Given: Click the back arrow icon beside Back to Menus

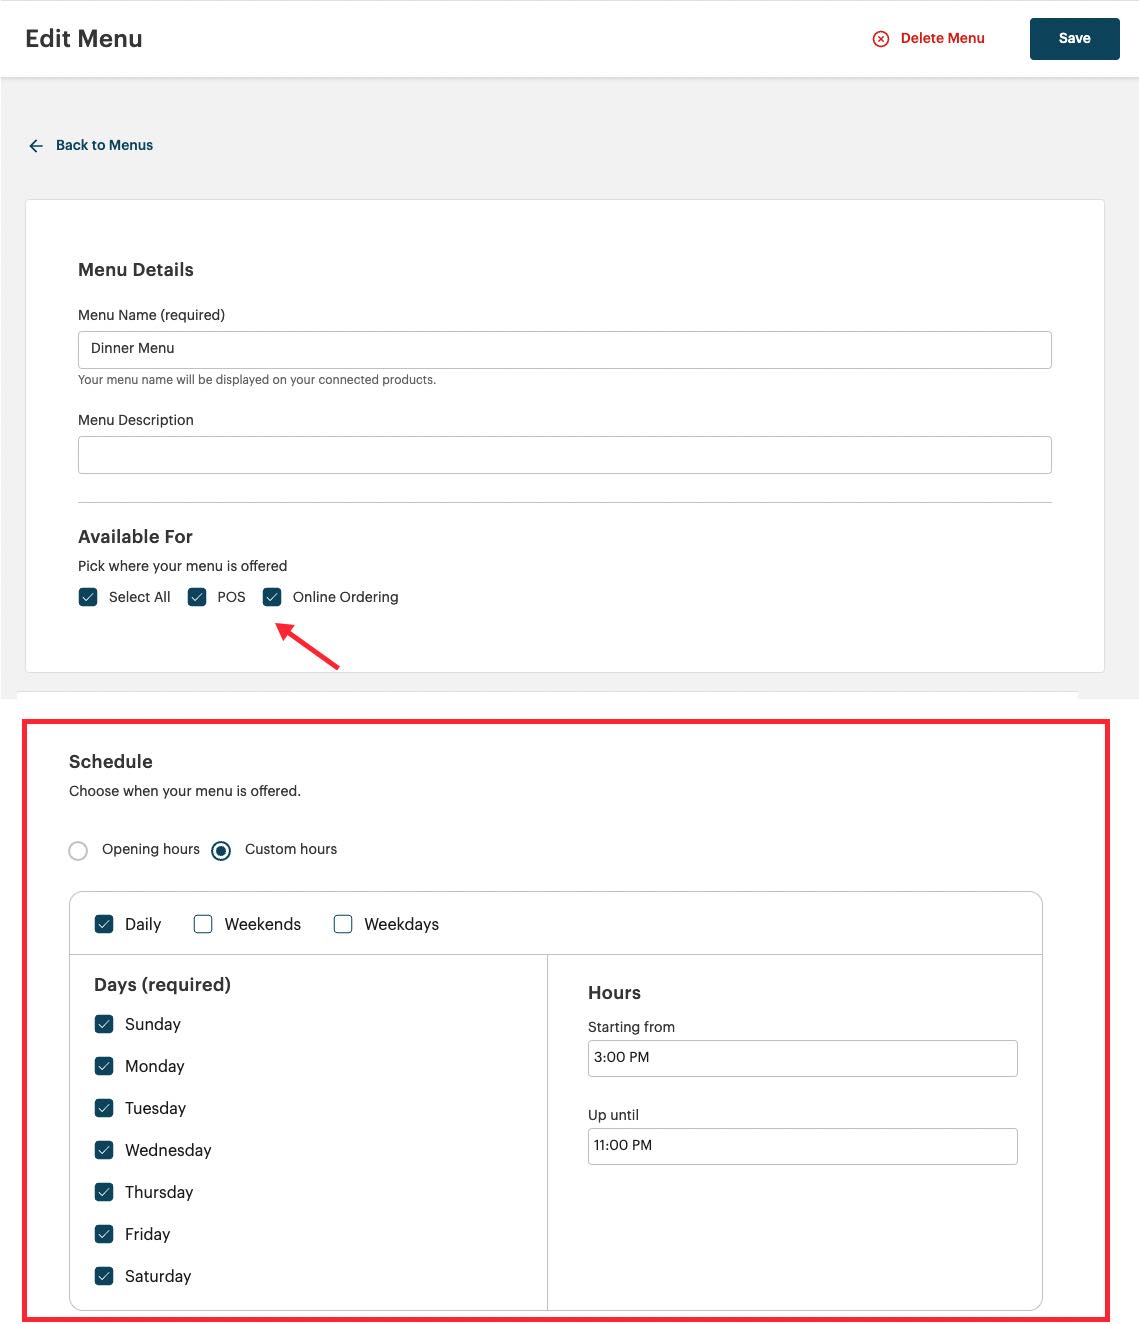Looking at the screenshot, I should pyautogui.click(x=35, y=145).
